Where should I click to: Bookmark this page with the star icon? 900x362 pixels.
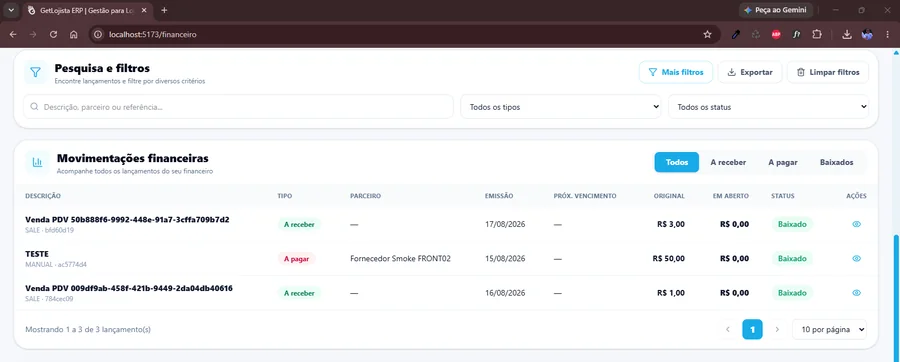tap(707, 34)
